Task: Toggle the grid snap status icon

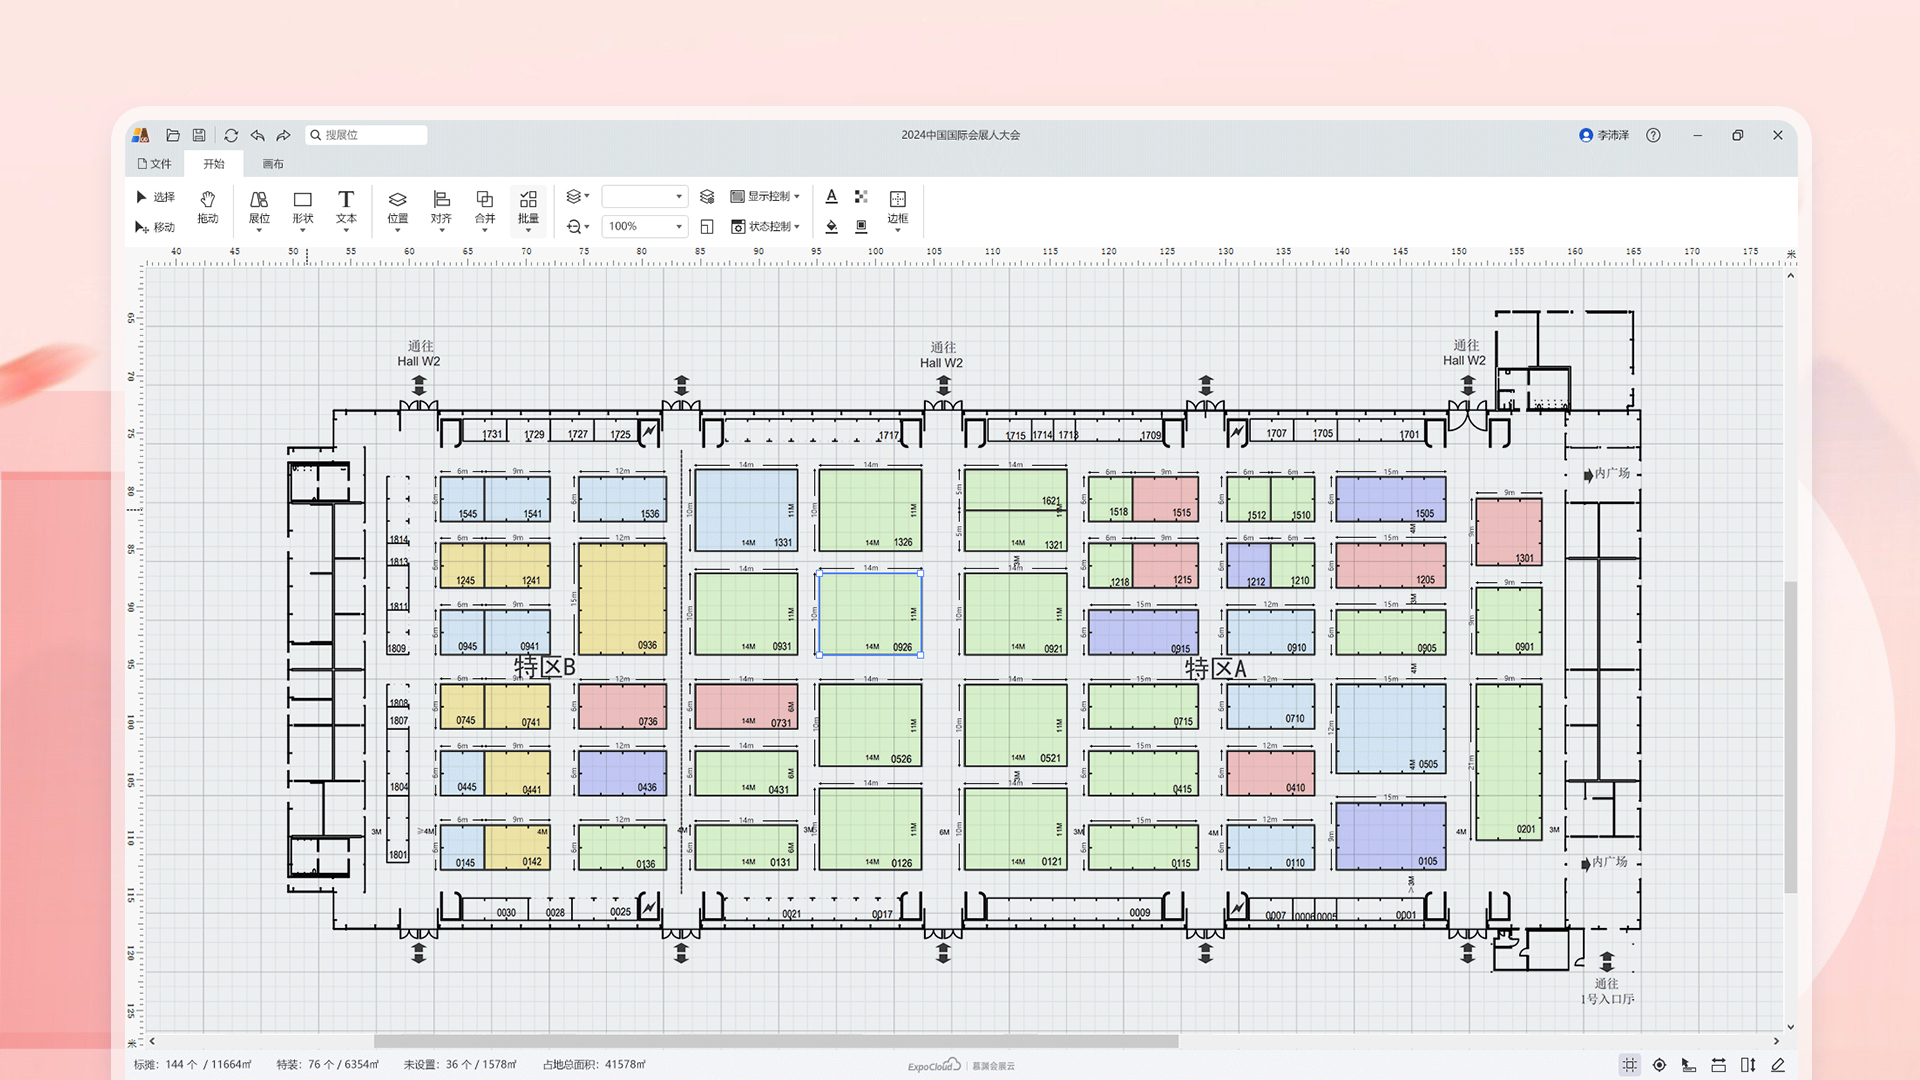Action: click(1630, 1065)
